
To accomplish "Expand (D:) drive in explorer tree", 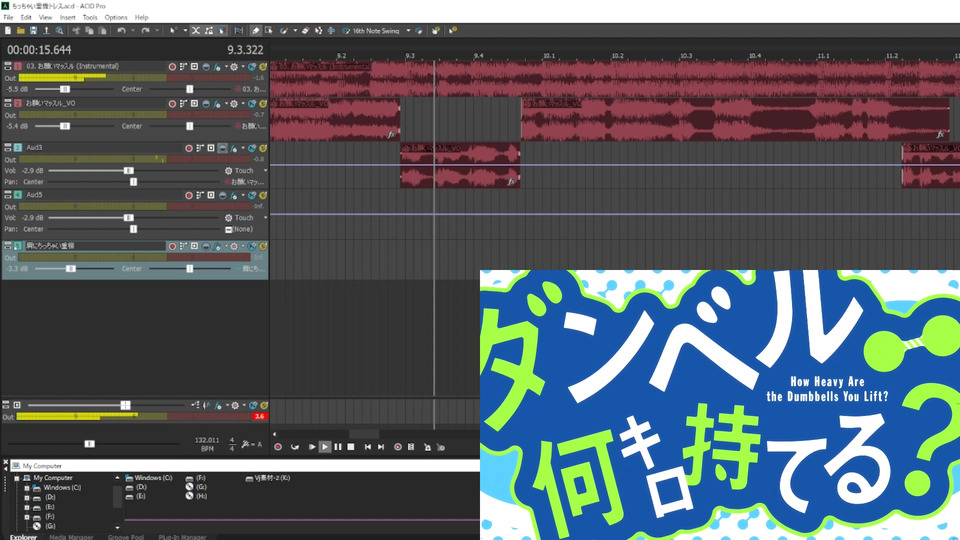I will [27, 498].
